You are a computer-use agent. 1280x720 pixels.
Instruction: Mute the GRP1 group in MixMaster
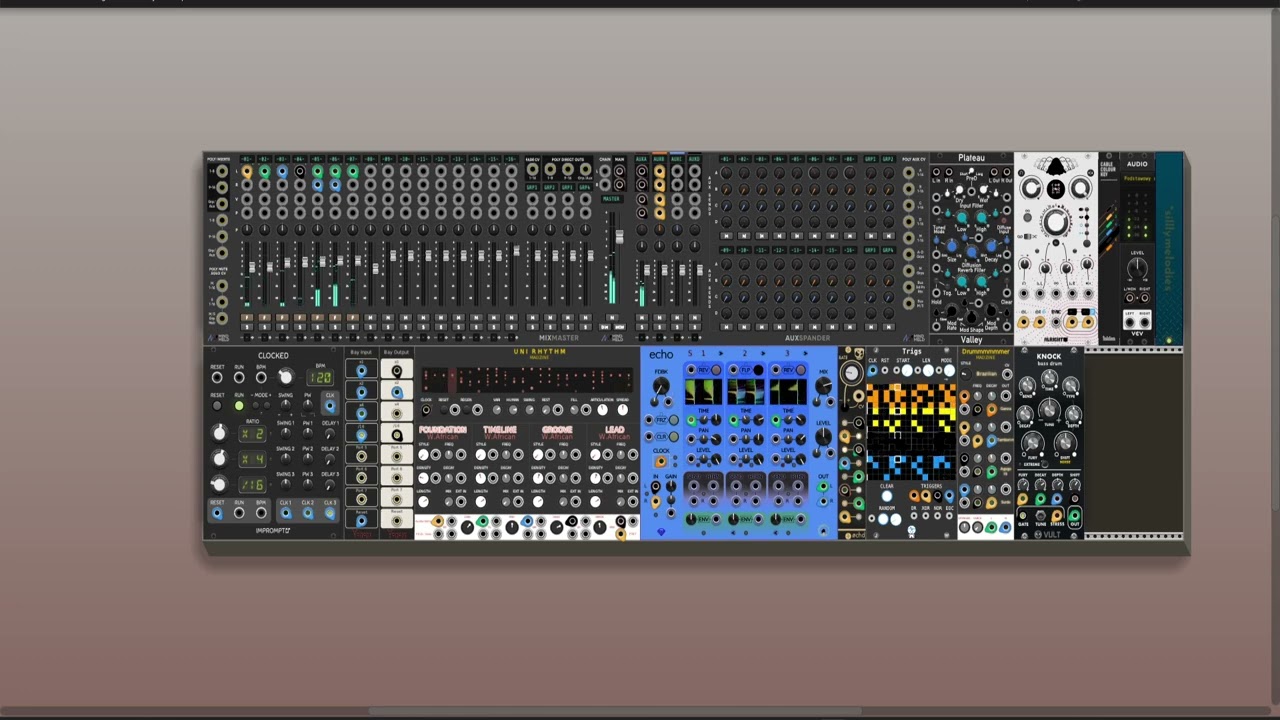532,317
